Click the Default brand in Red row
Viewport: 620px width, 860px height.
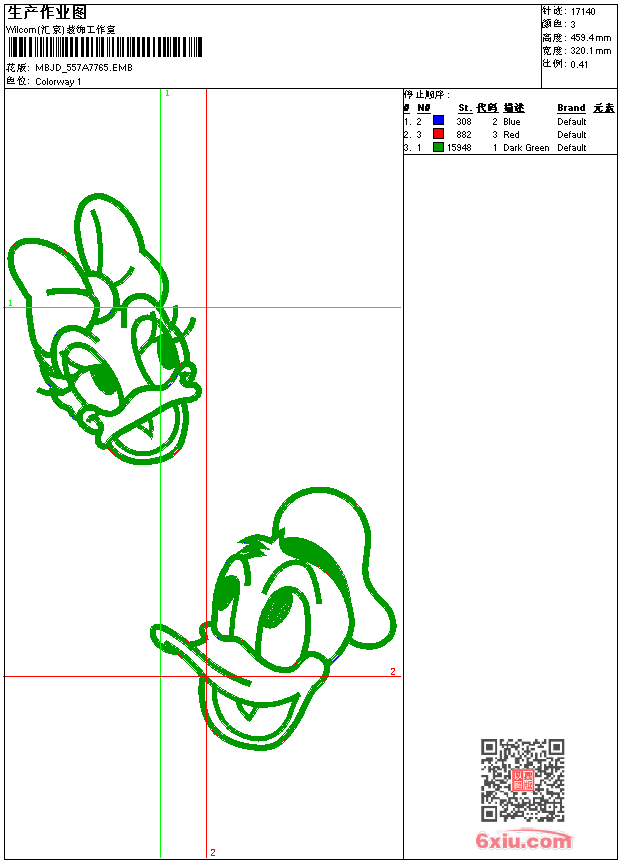tap(572, 134)
